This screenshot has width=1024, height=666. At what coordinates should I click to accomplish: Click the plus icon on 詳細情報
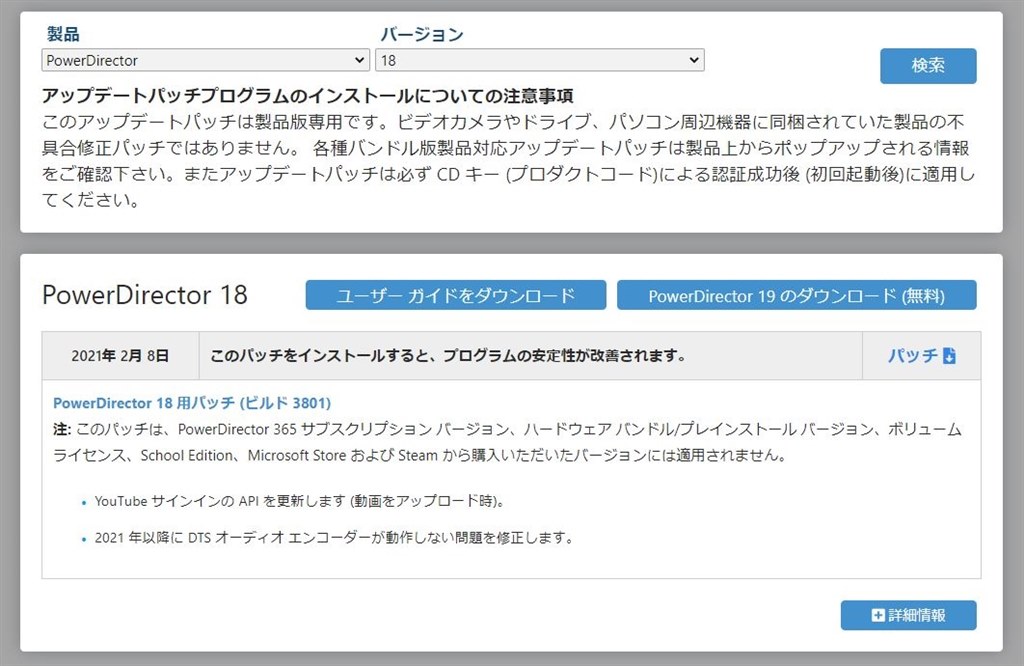(x=878, y=615)
